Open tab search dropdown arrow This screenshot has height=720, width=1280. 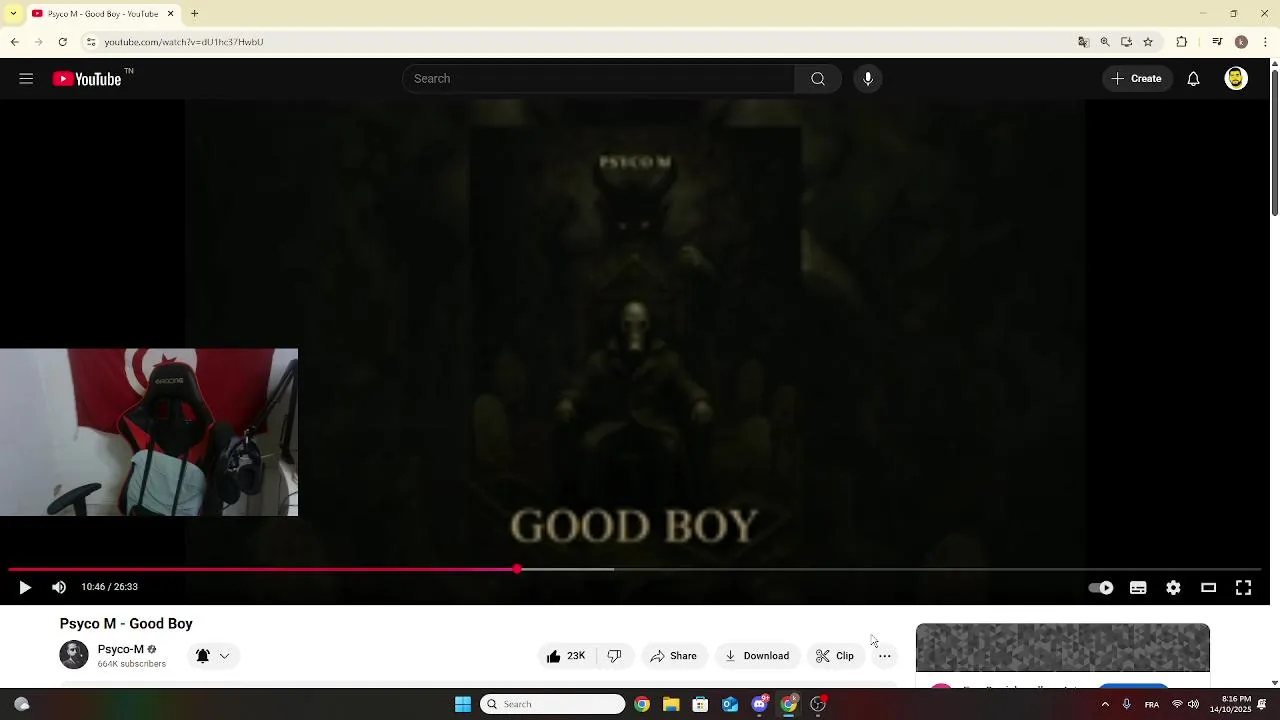click(x=13, y=14)
